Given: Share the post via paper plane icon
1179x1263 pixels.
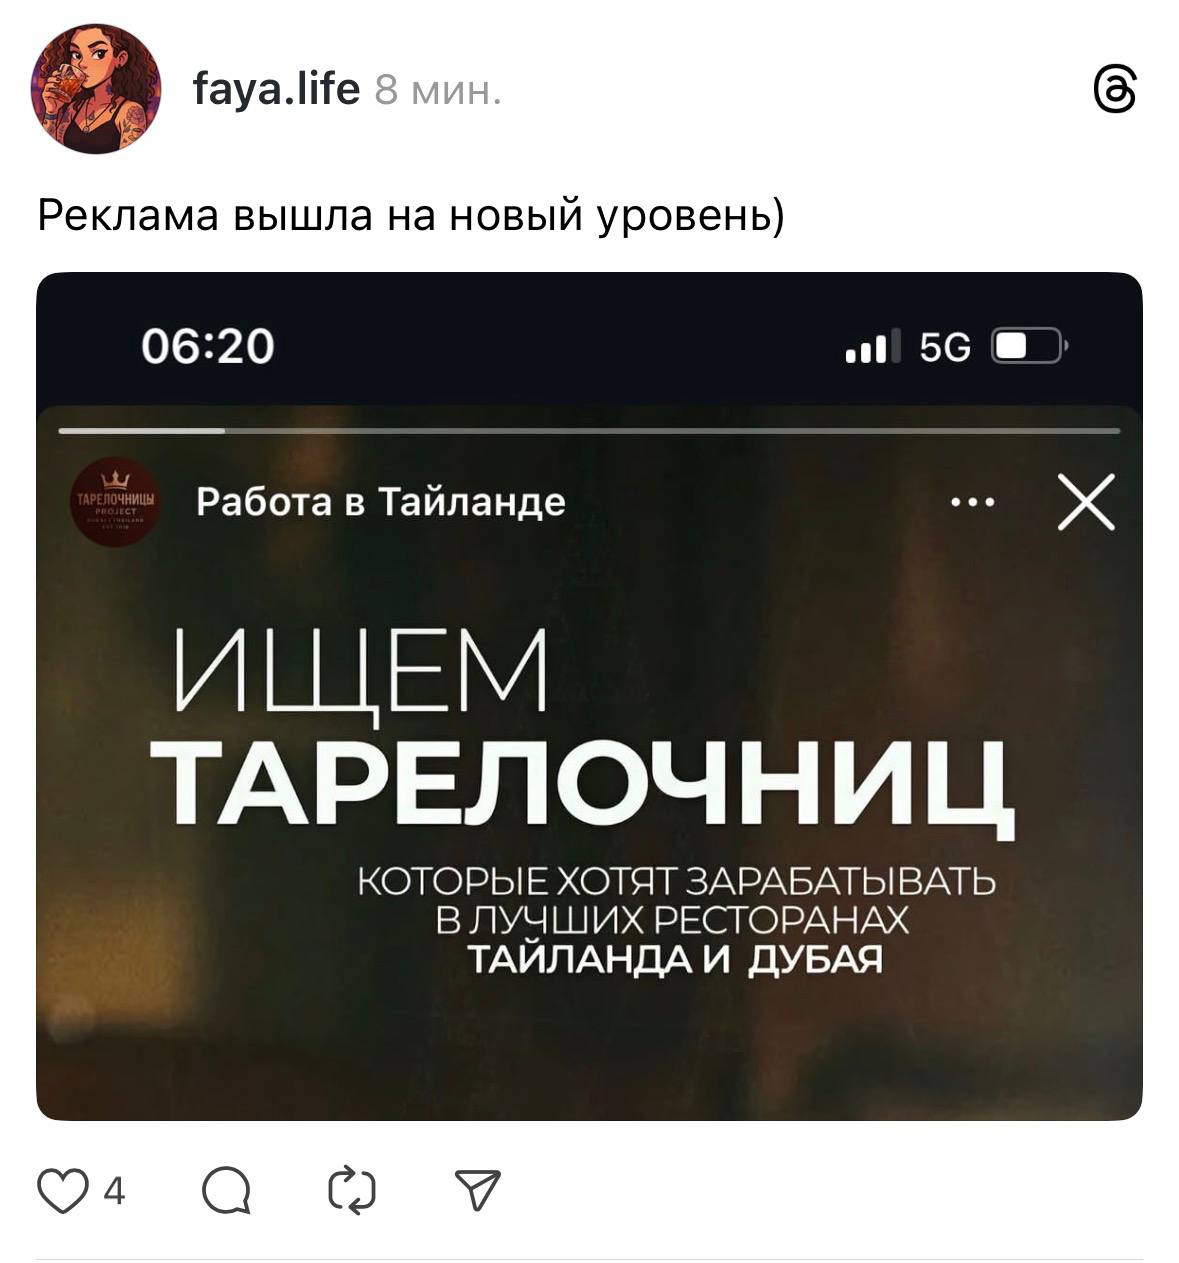Looking at the screenshot, I should tap(477, 1190).
